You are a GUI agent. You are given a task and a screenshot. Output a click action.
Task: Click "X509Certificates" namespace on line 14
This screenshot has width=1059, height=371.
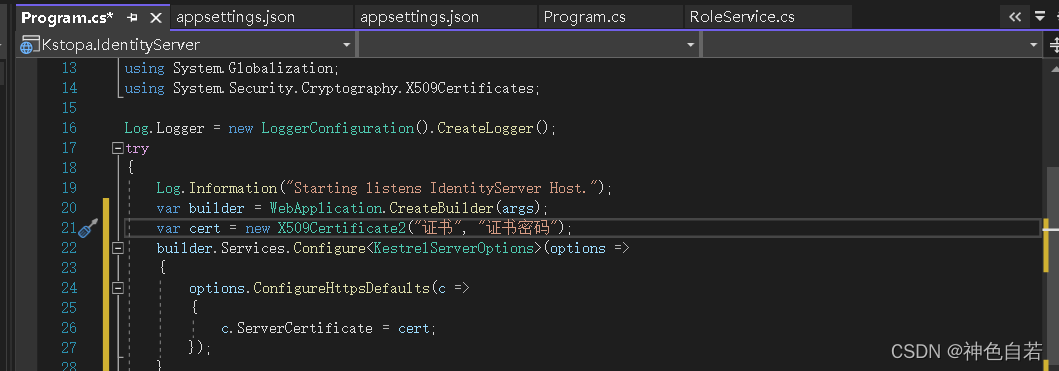470,88
